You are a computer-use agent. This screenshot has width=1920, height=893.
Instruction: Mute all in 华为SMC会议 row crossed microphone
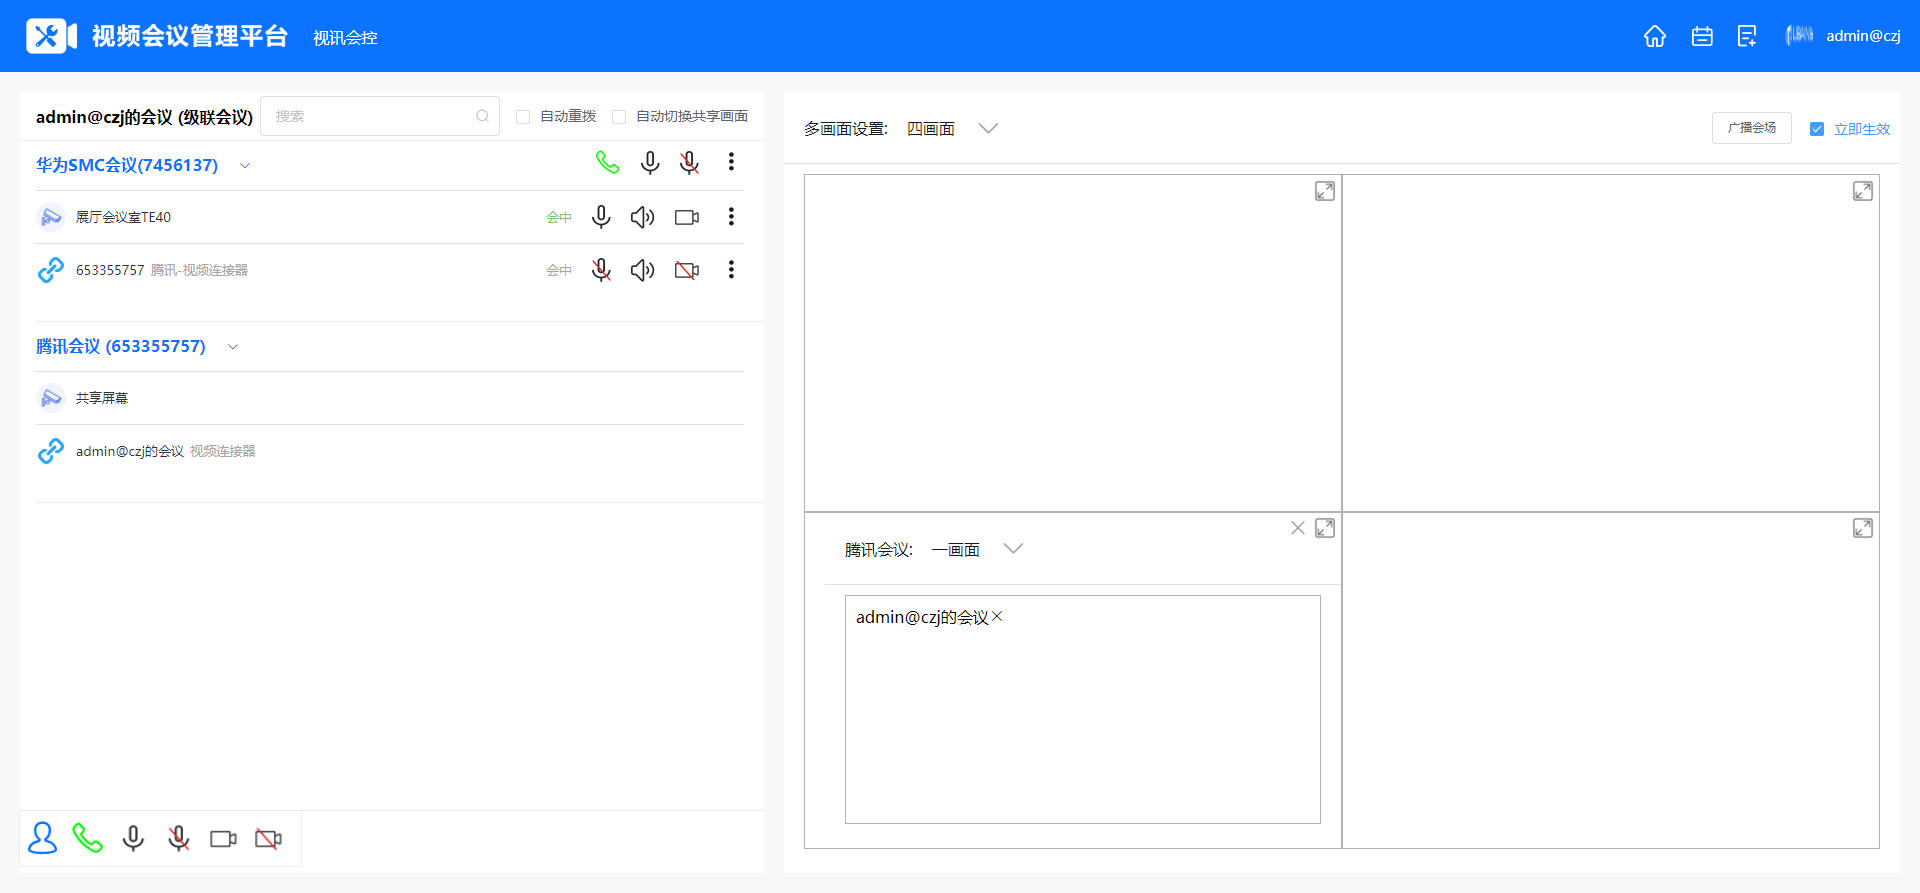point(689,162)
